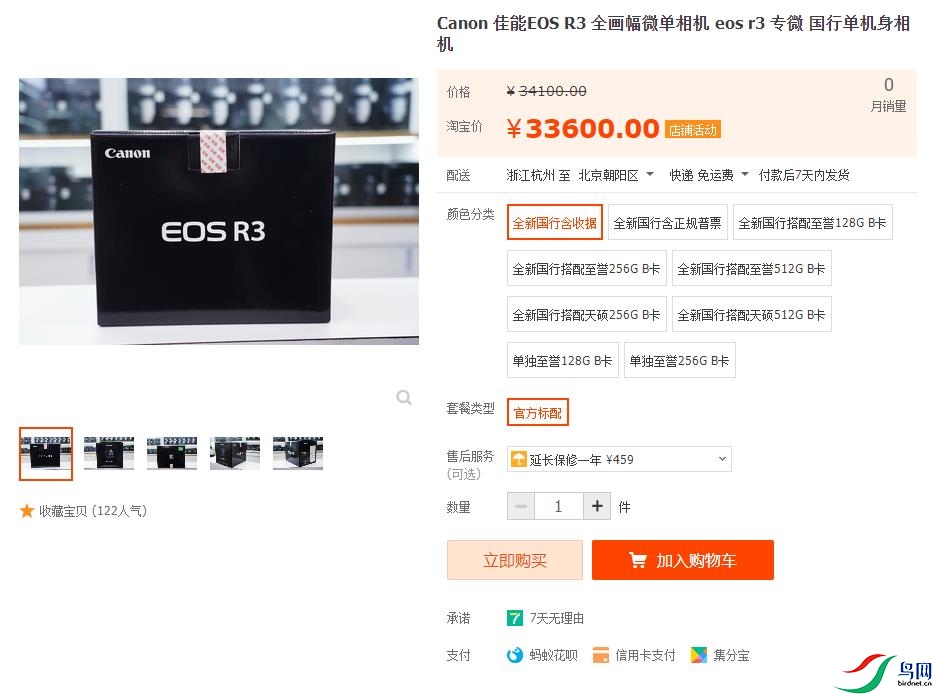937x699 pixels.
Task: Select option 全新国行含正规普票
Action: pos(667,223)
